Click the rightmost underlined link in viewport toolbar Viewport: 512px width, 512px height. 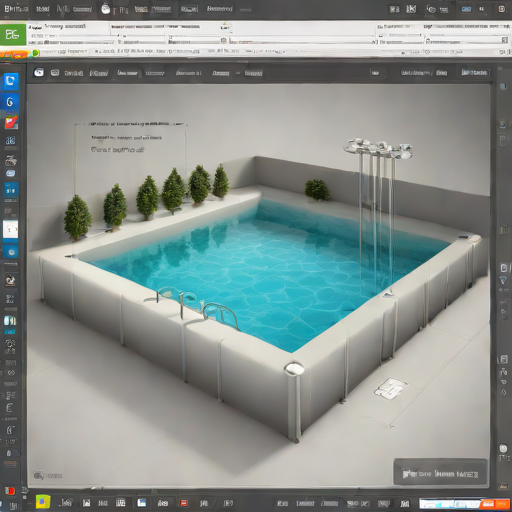click(474, 72)
